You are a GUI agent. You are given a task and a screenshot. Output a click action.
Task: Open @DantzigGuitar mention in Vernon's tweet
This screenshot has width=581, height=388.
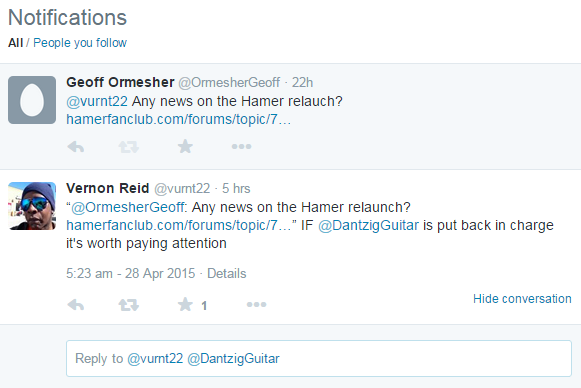[x=369, y=225]
